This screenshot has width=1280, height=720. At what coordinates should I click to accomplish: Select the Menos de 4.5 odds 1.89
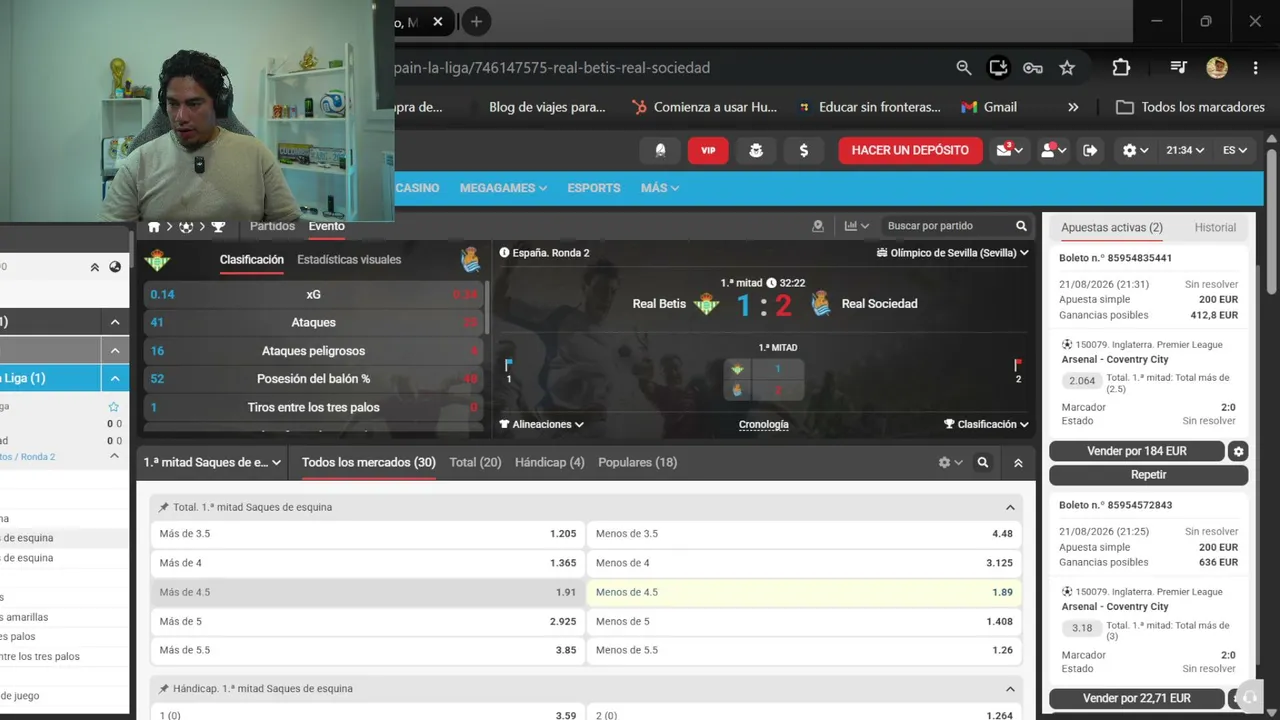pyautogui.click(x=804, y=592)
